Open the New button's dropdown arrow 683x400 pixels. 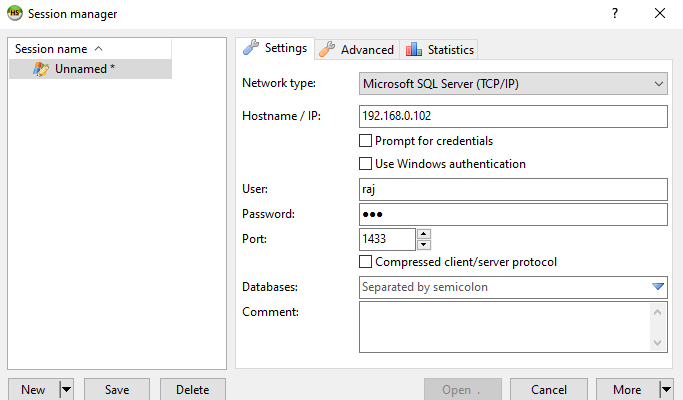tap(66, 390)
